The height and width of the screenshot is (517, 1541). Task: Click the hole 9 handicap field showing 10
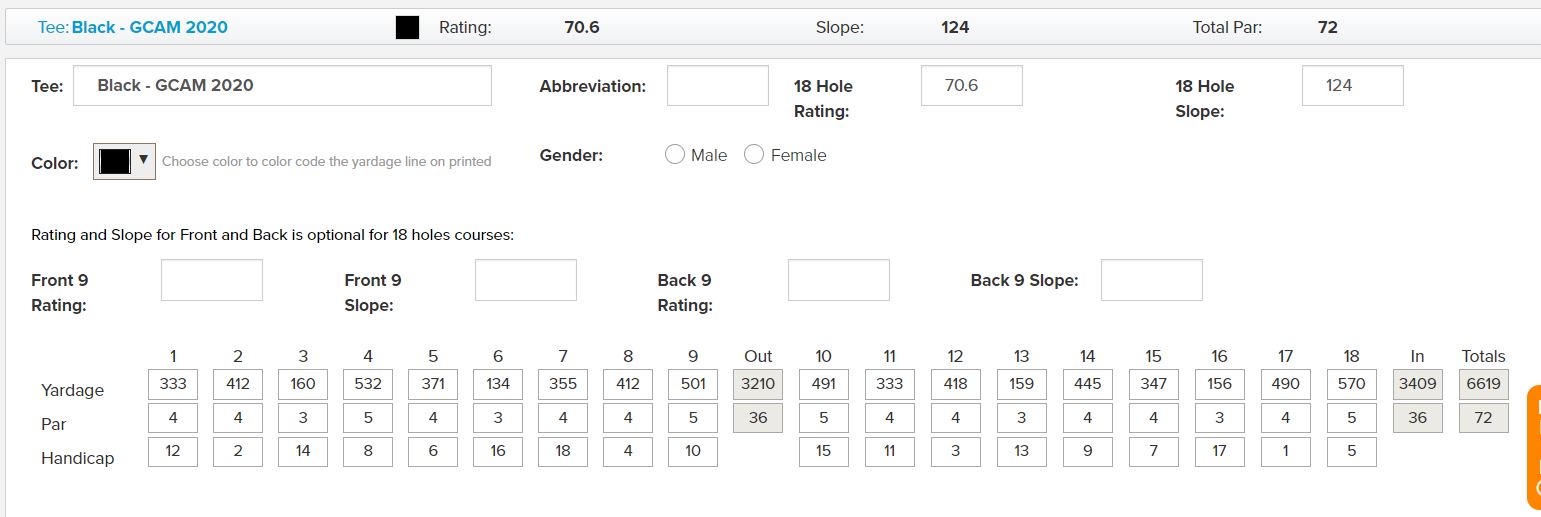[693, 452]
